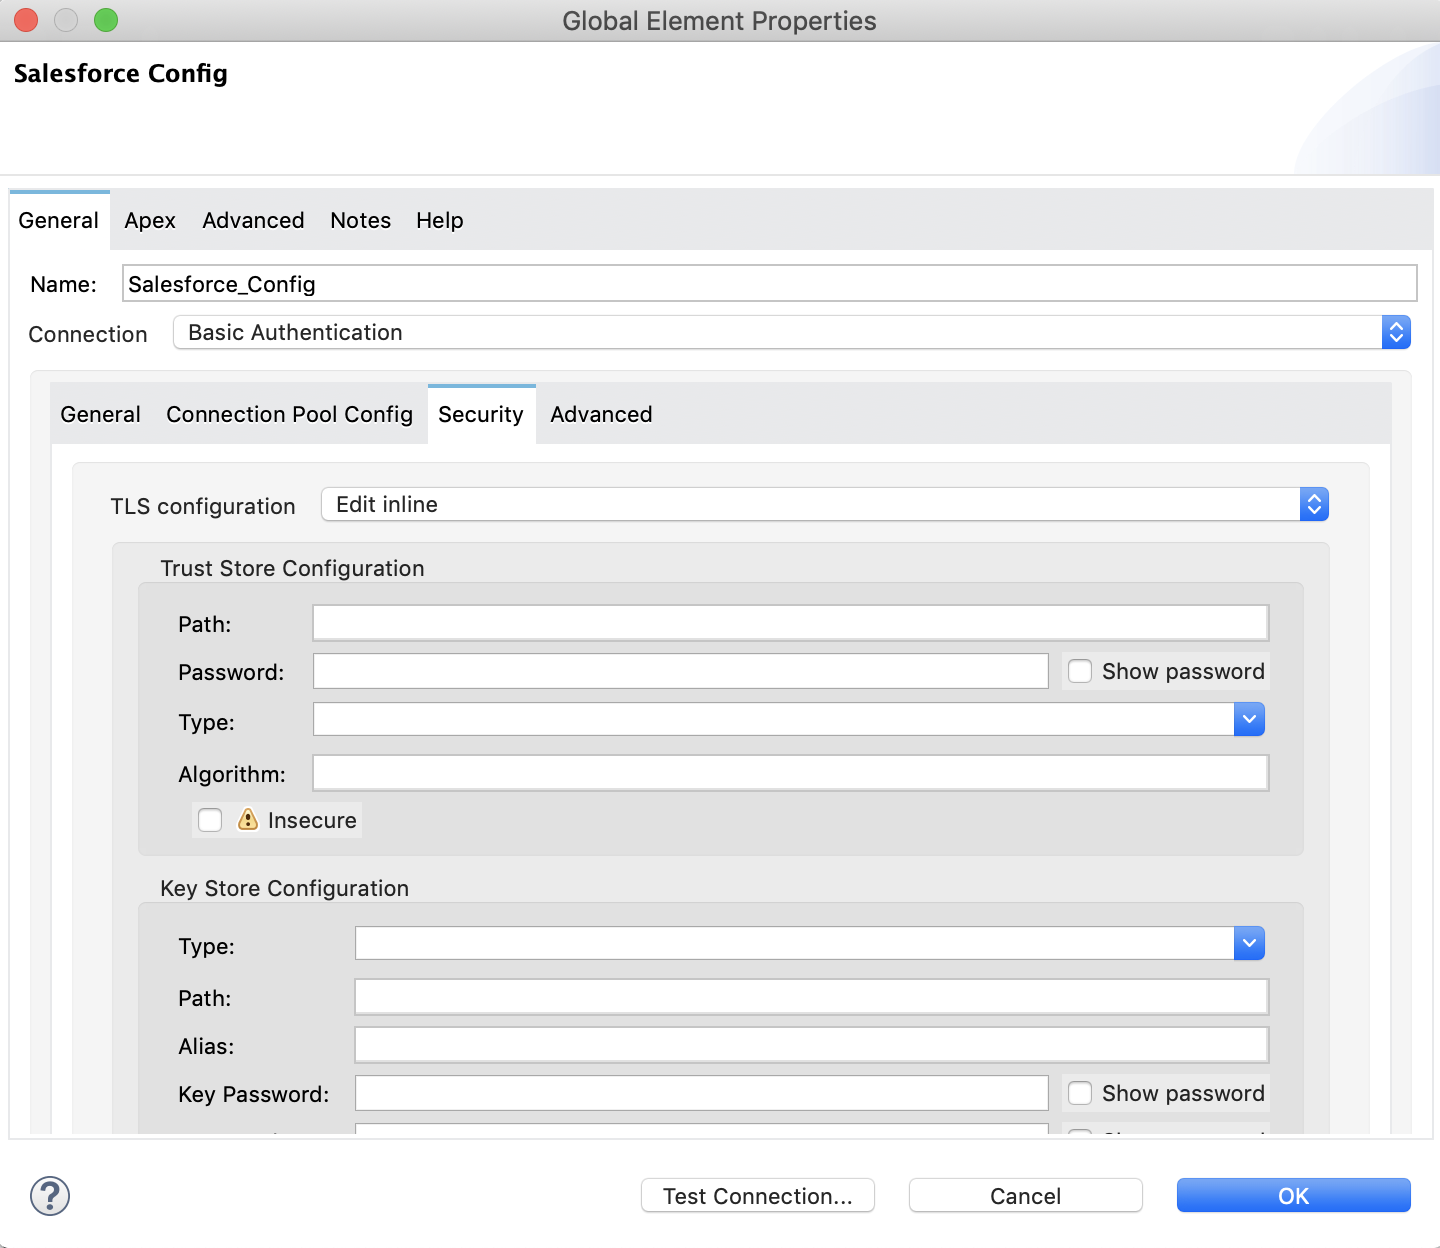Click the Trust Store Algorithm field

point(790,773)
